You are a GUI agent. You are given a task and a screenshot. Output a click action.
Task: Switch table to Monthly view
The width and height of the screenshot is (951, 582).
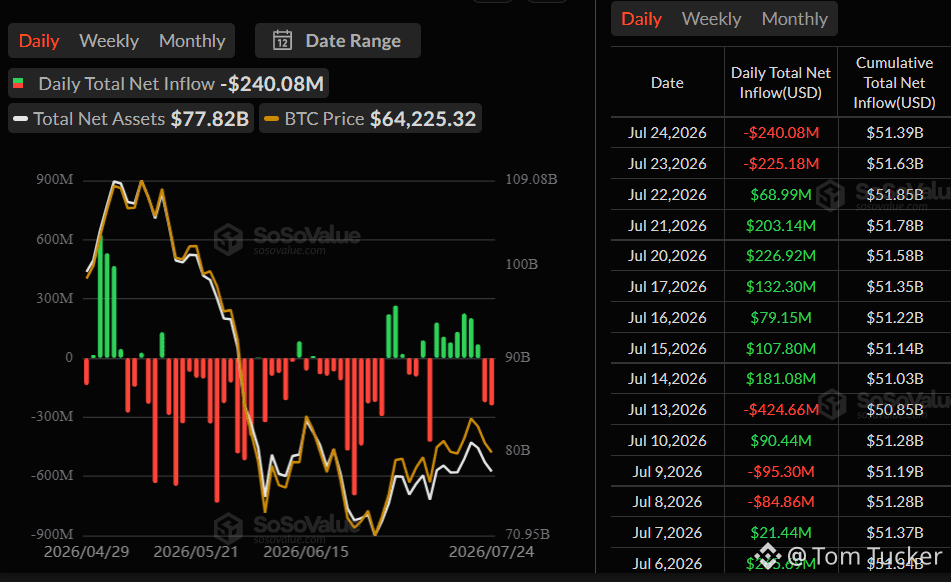tap(795, 19)
